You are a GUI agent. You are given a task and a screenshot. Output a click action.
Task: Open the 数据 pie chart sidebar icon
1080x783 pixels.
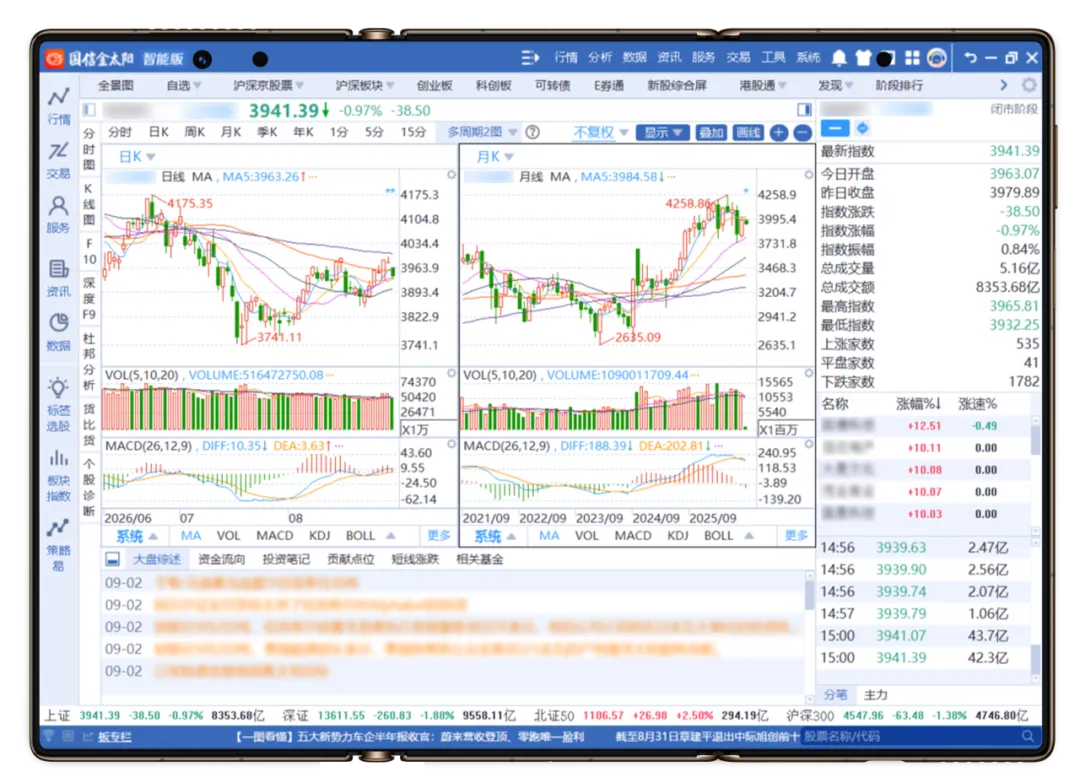pos(59,332)
